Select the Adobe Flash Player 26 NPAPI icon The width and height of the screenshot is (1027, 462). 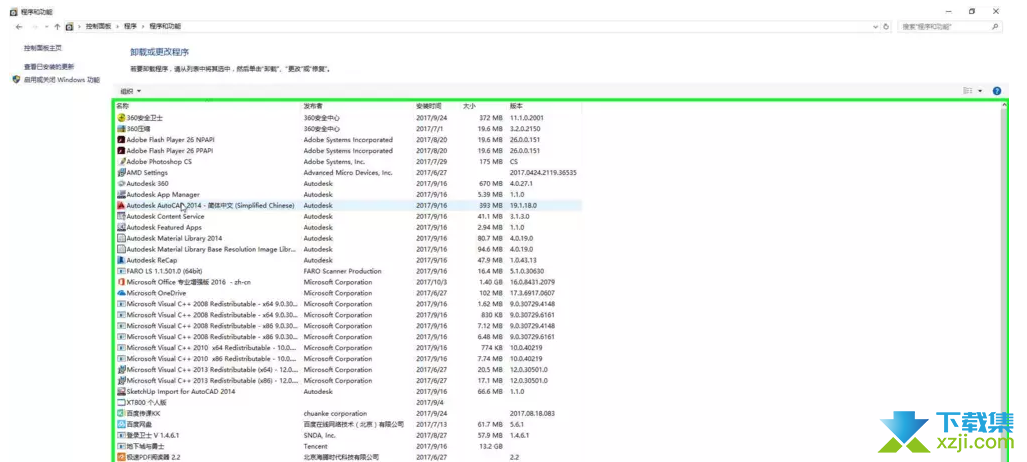pos(121,140)
